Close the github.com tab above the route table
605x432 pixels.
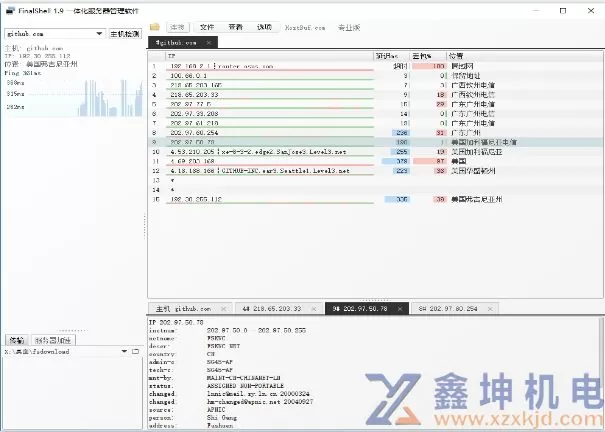pos(208,43)
